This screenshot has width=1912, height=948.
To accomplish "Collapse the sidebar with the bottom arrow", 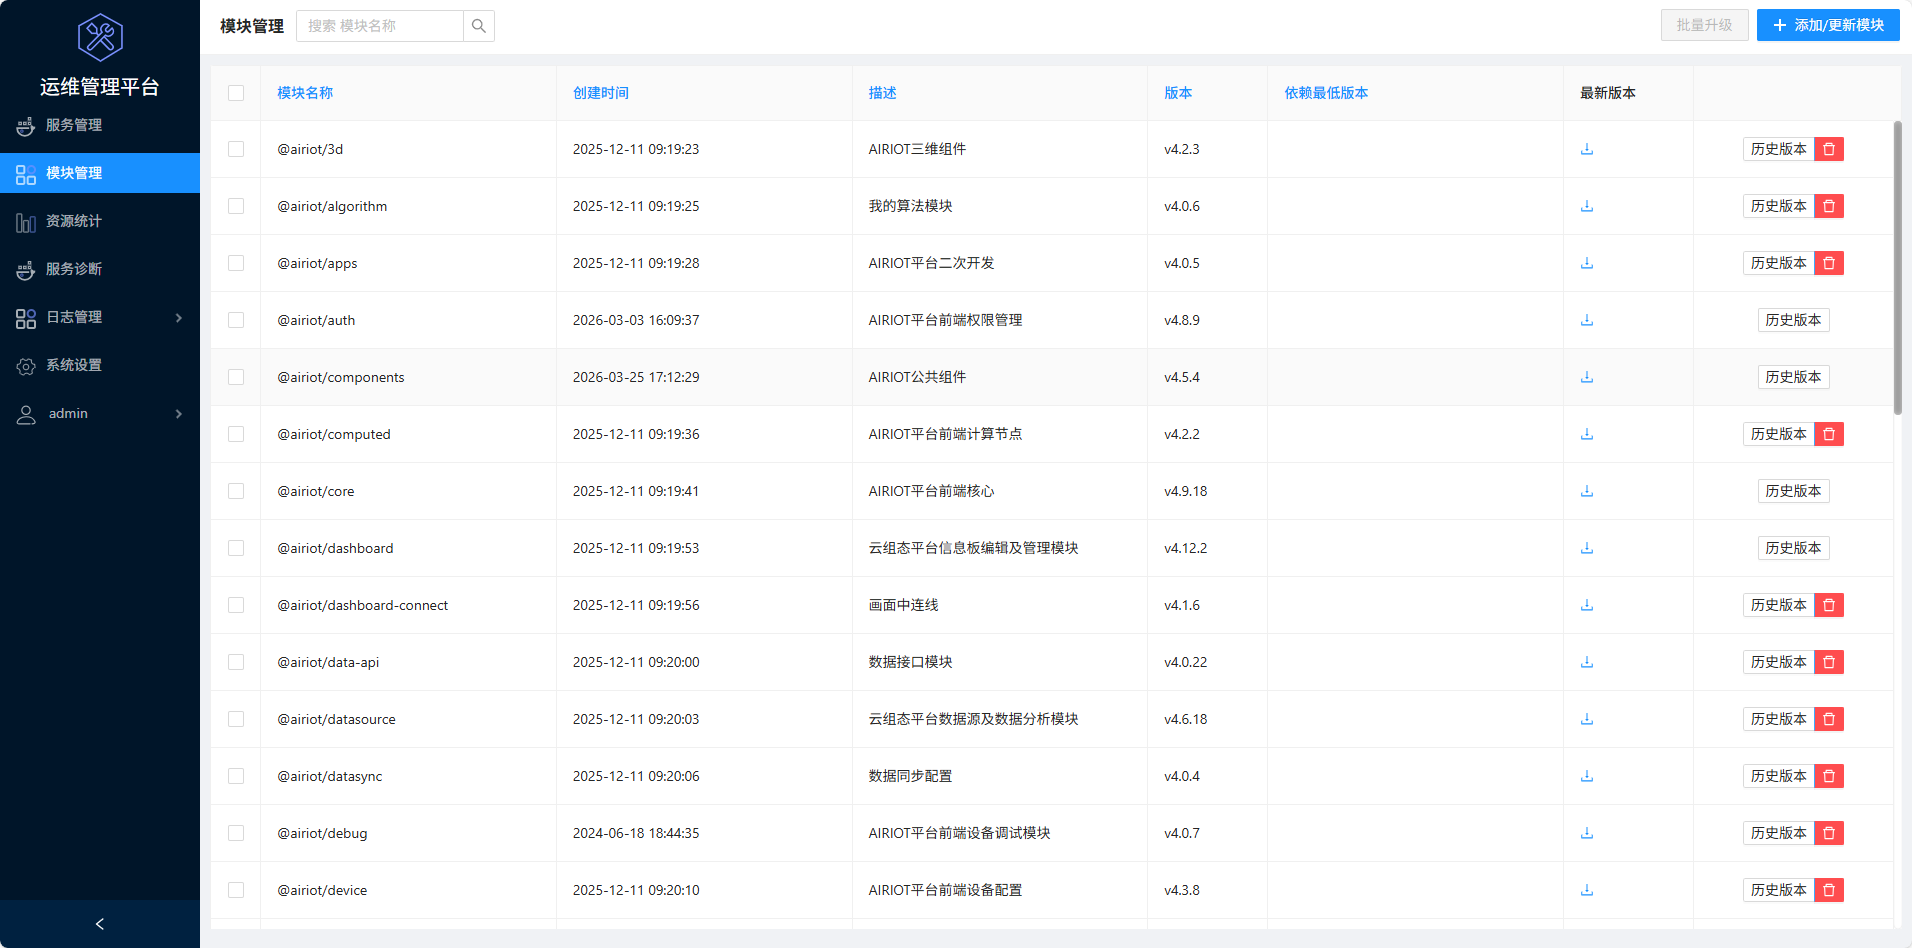I will [x=99, y=923].
